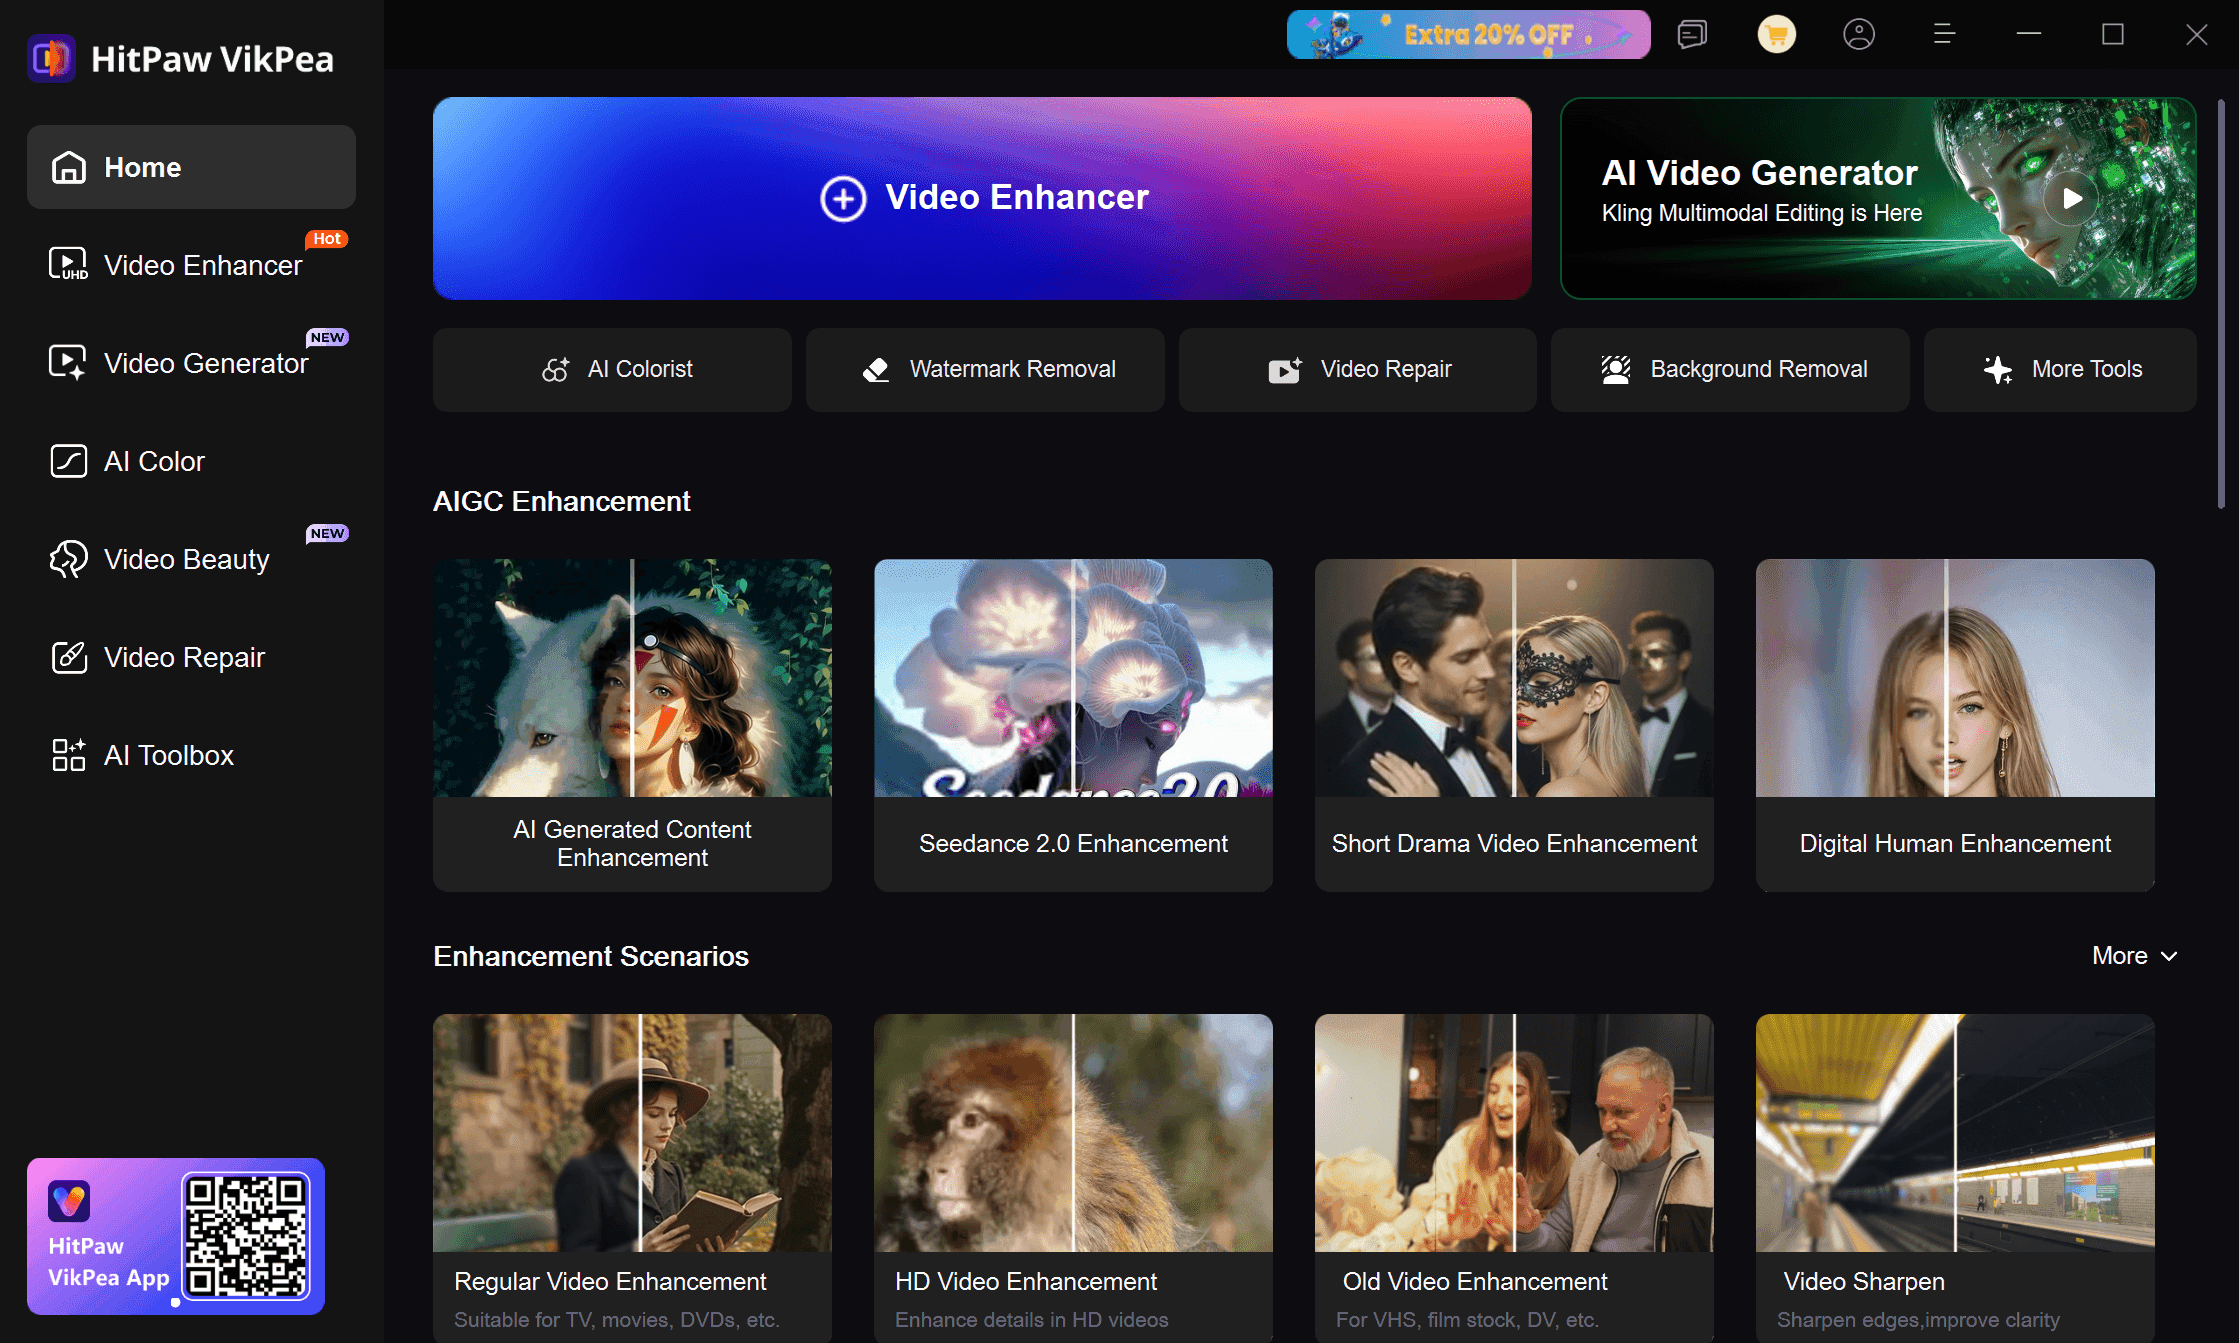
Task: Open the AI Toolbox label in sidebar
Action: pos(169,755)
